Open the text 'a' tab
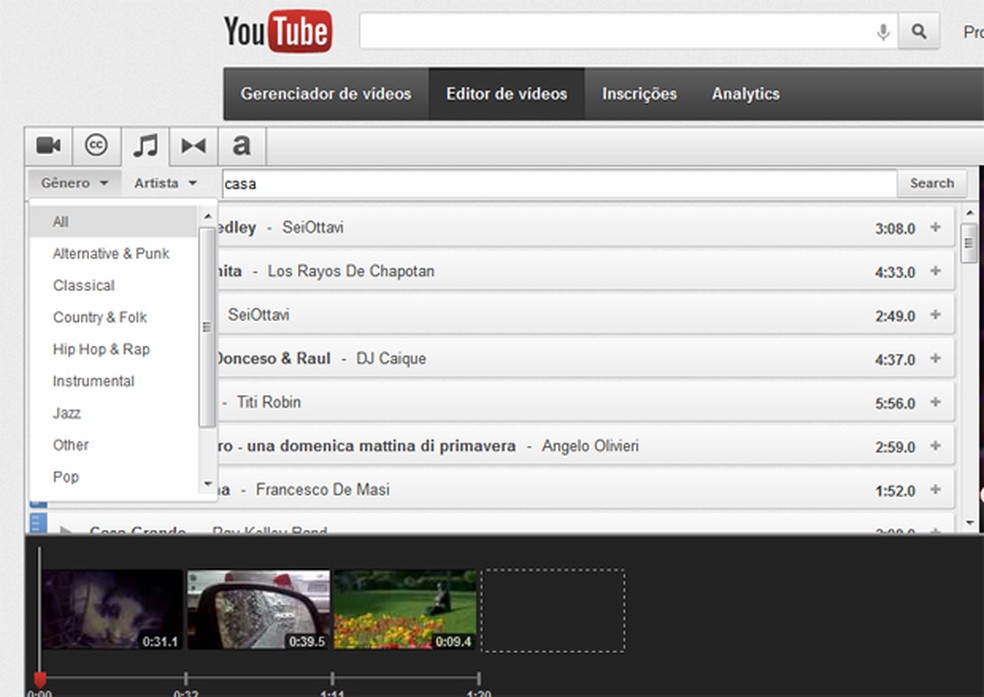984x697 pixels. pyautogui.click(x=242, y=146)
